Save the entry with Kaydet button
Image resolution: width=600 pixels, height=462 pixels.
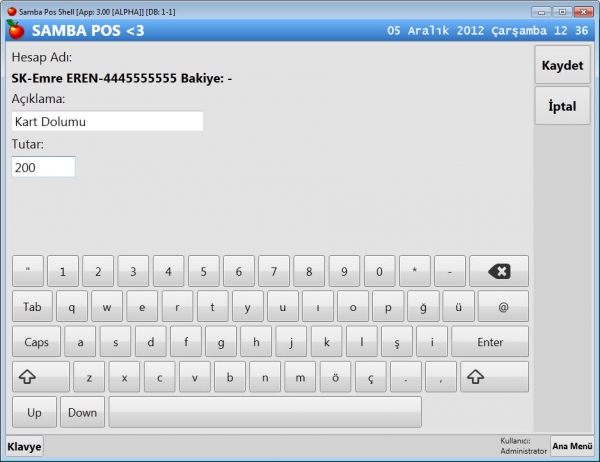[562, 65]
